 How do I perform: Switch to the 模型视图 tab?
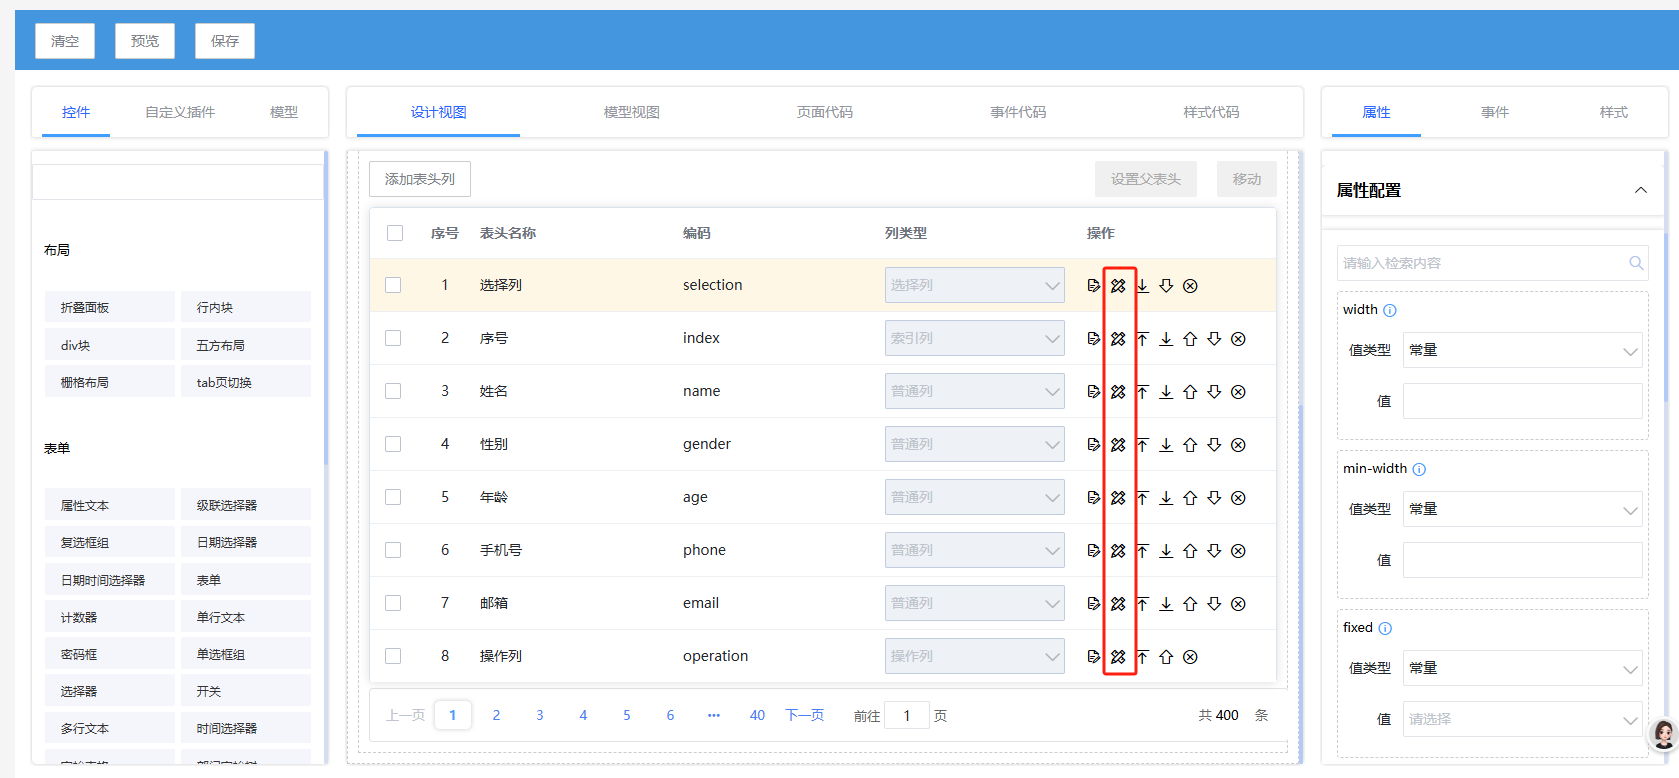[x=631, y=112]
